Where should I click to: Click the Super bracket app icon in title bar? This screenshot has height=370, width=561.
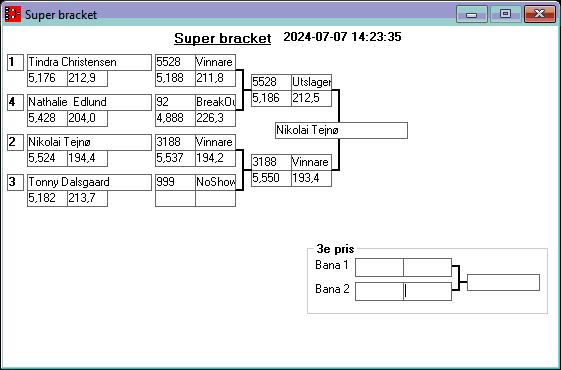tap(13, 14)
